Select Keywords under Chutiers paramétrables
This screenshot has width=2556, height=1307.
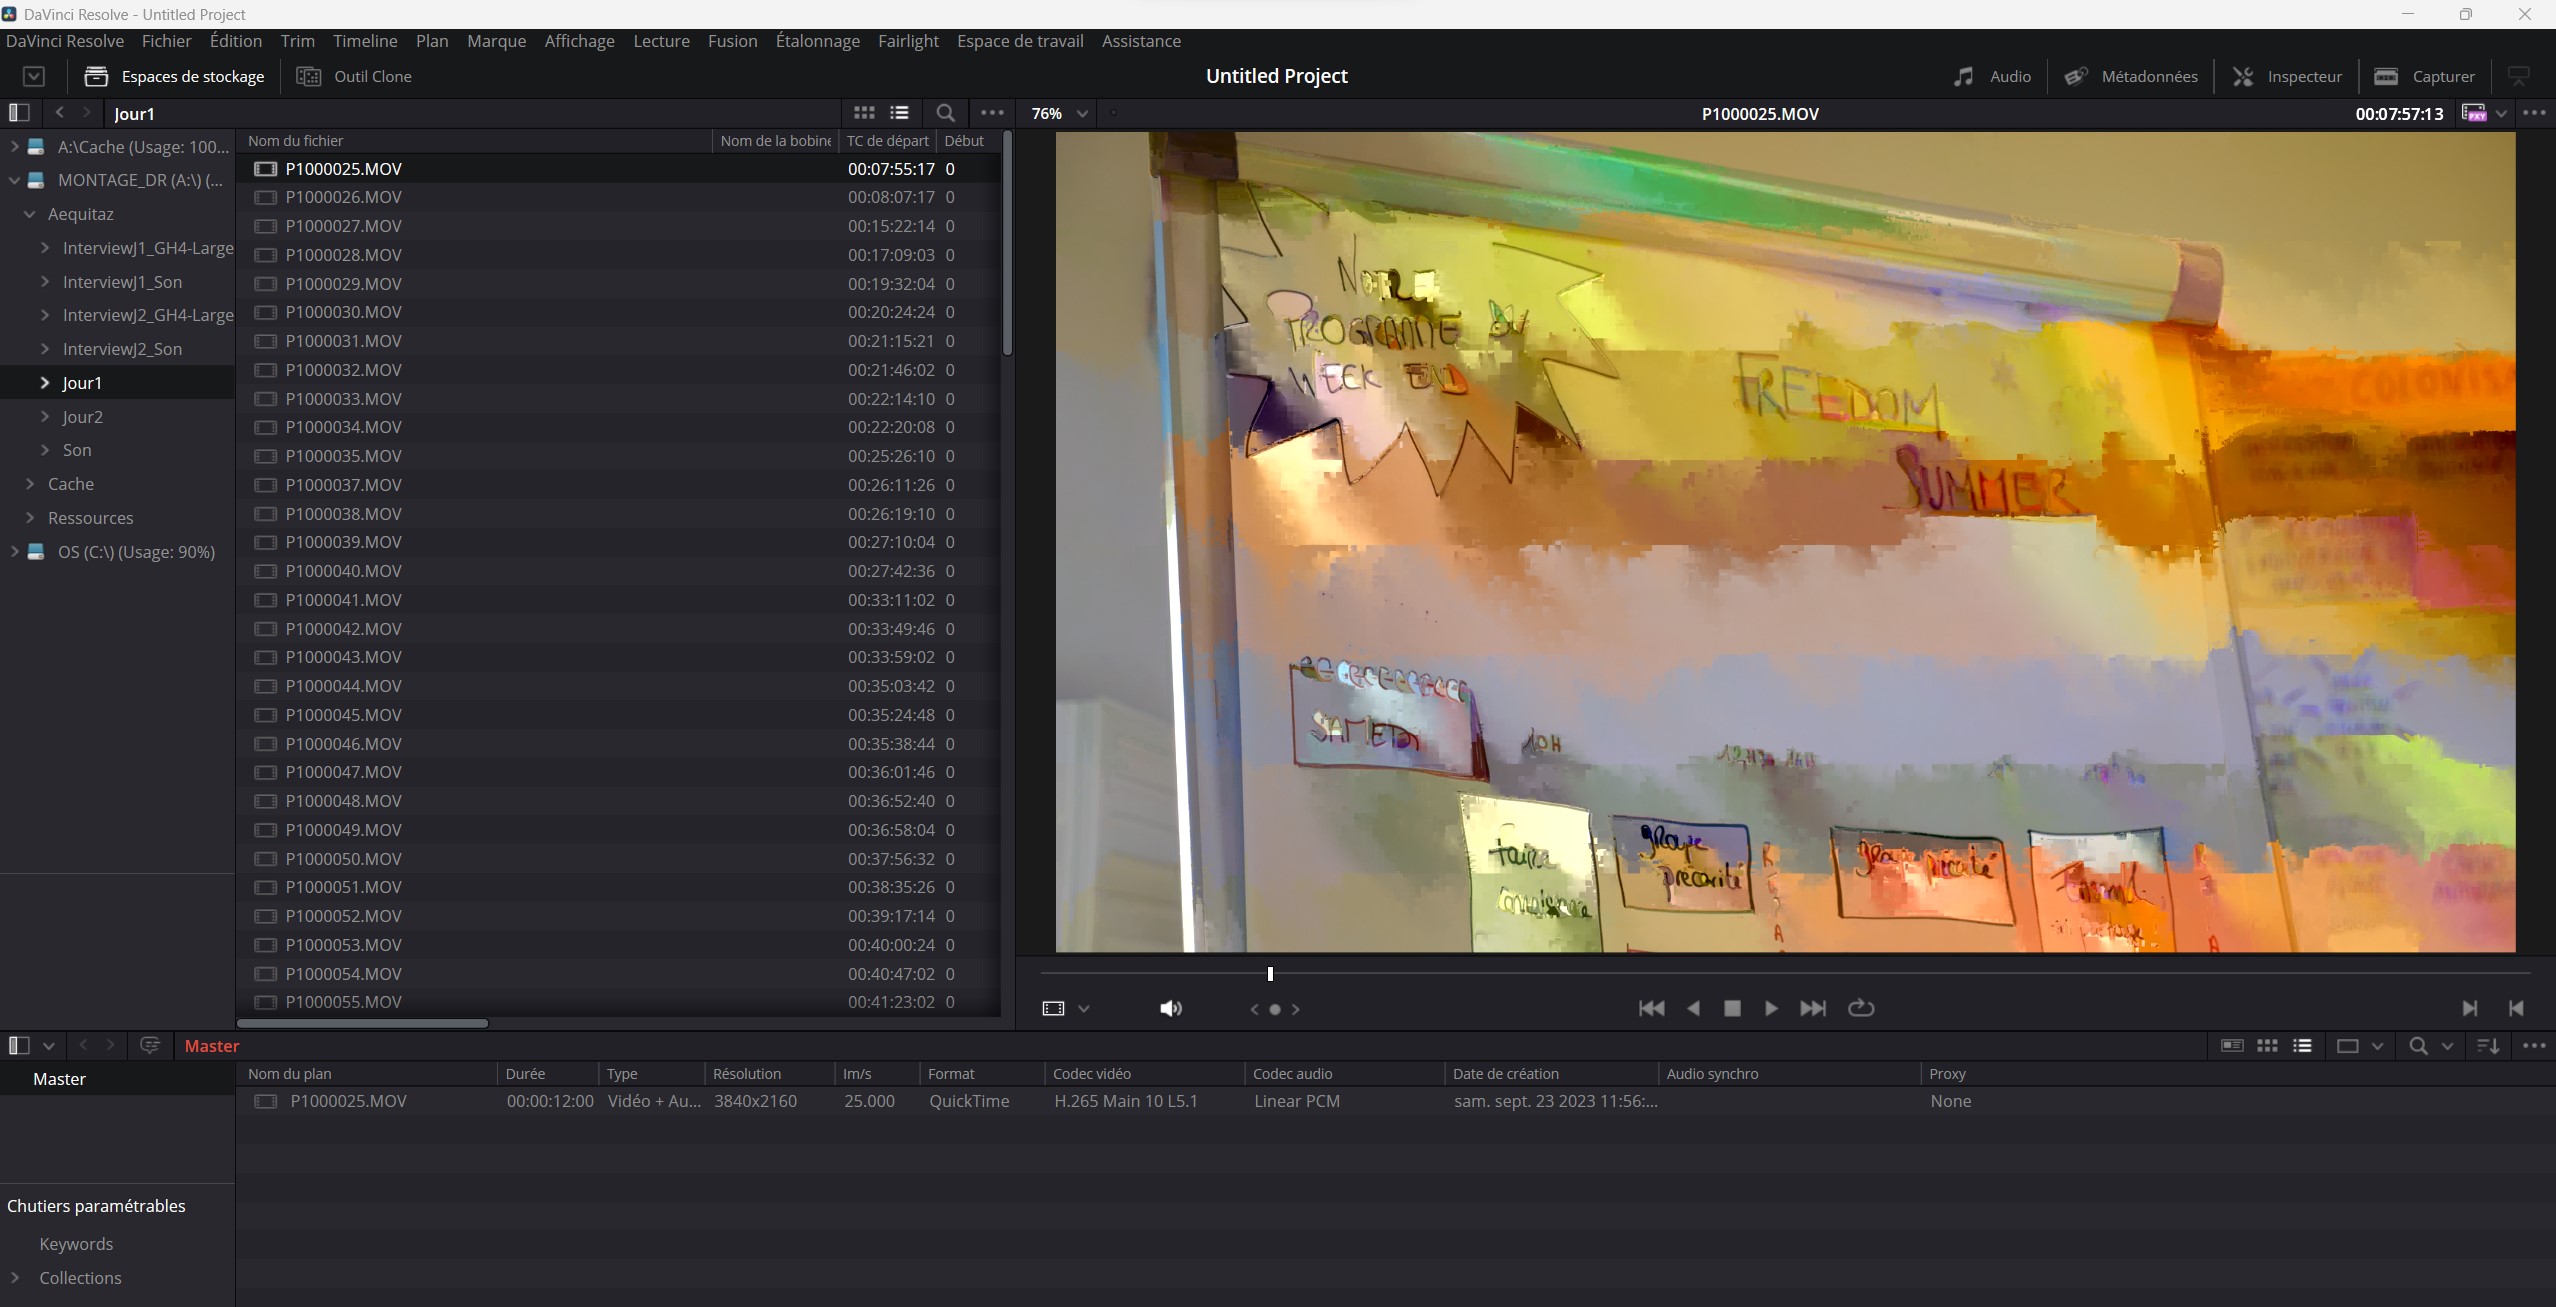point(76,1243)
